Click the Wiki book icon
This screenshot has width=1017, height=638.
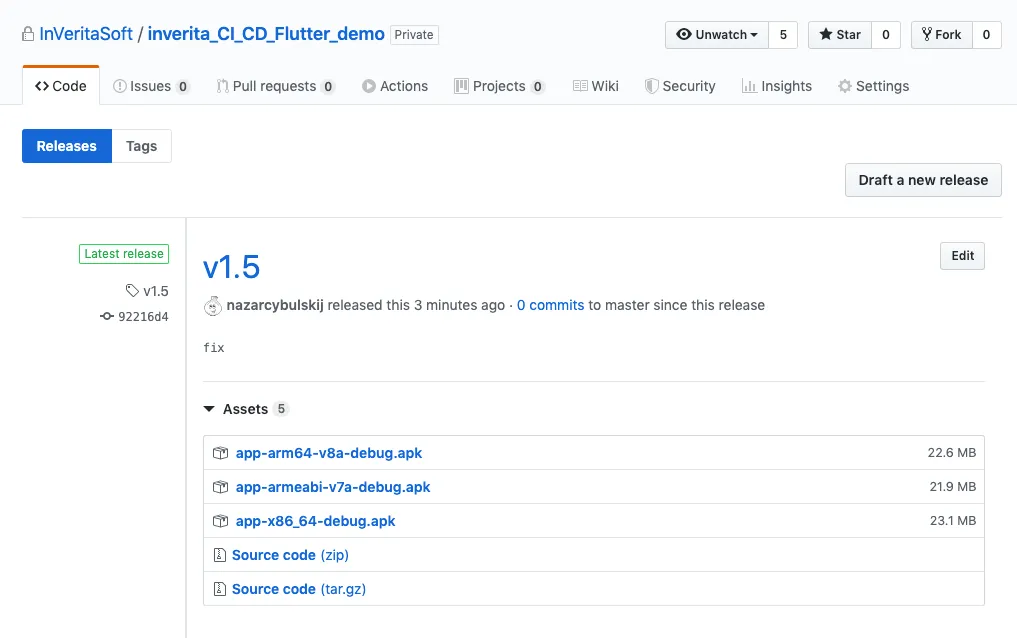click(580, 86)
